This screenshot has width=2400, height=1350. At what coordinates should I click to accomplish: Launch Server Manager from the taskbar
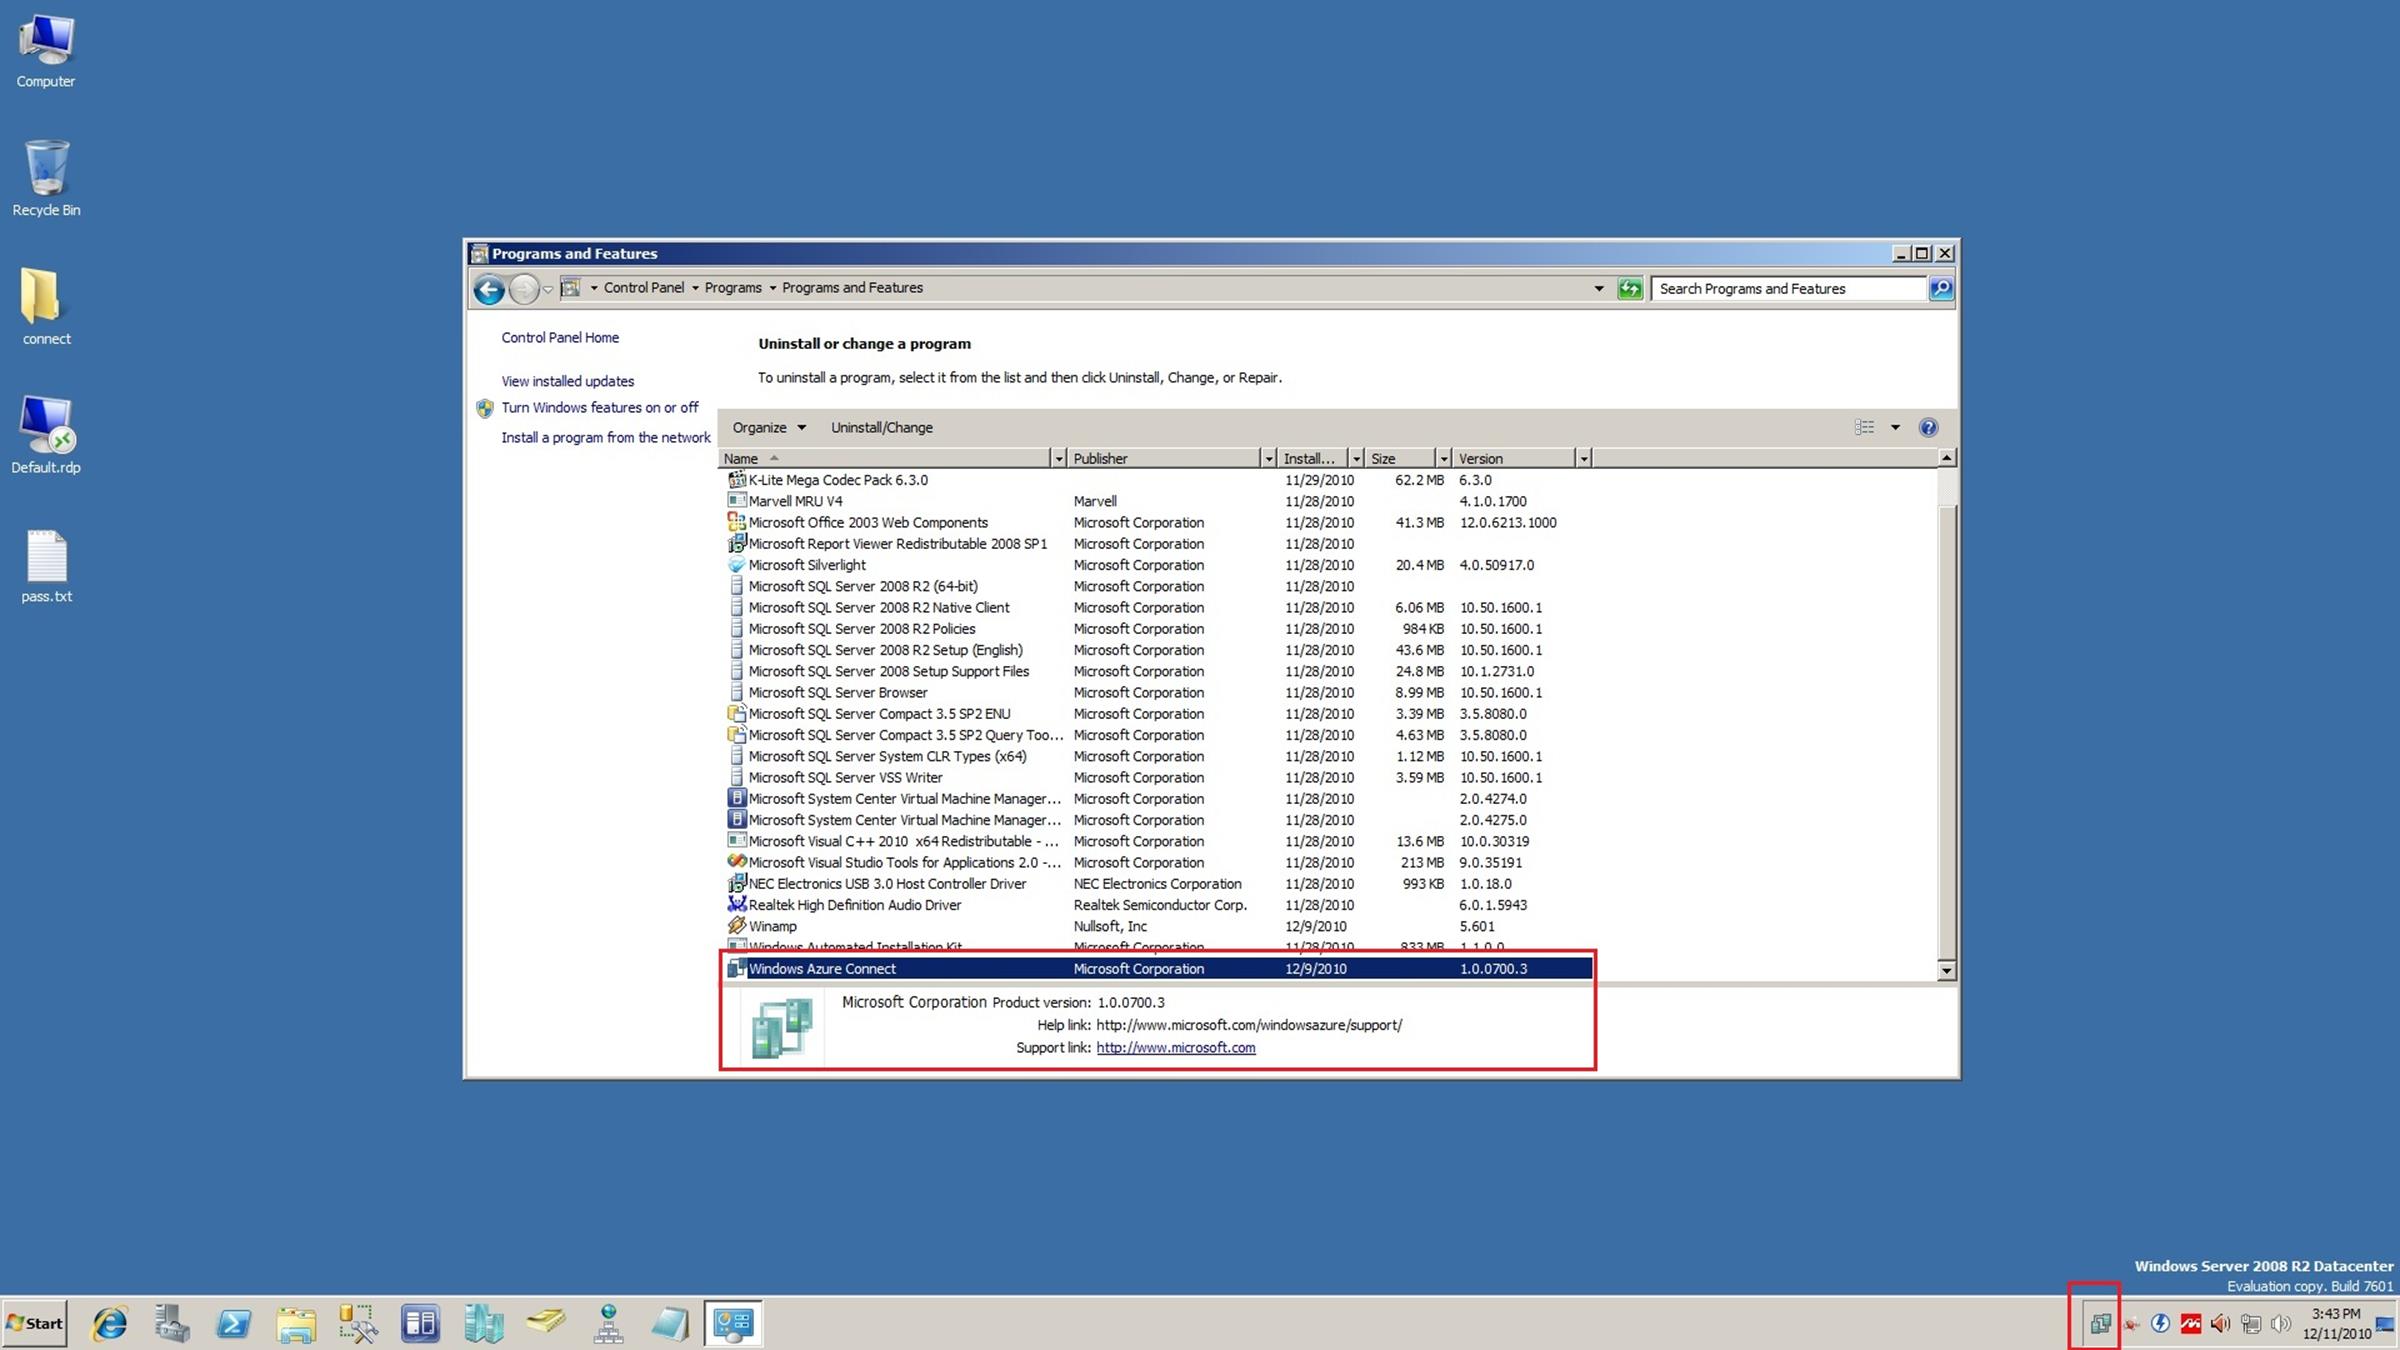coord(171,1323)
